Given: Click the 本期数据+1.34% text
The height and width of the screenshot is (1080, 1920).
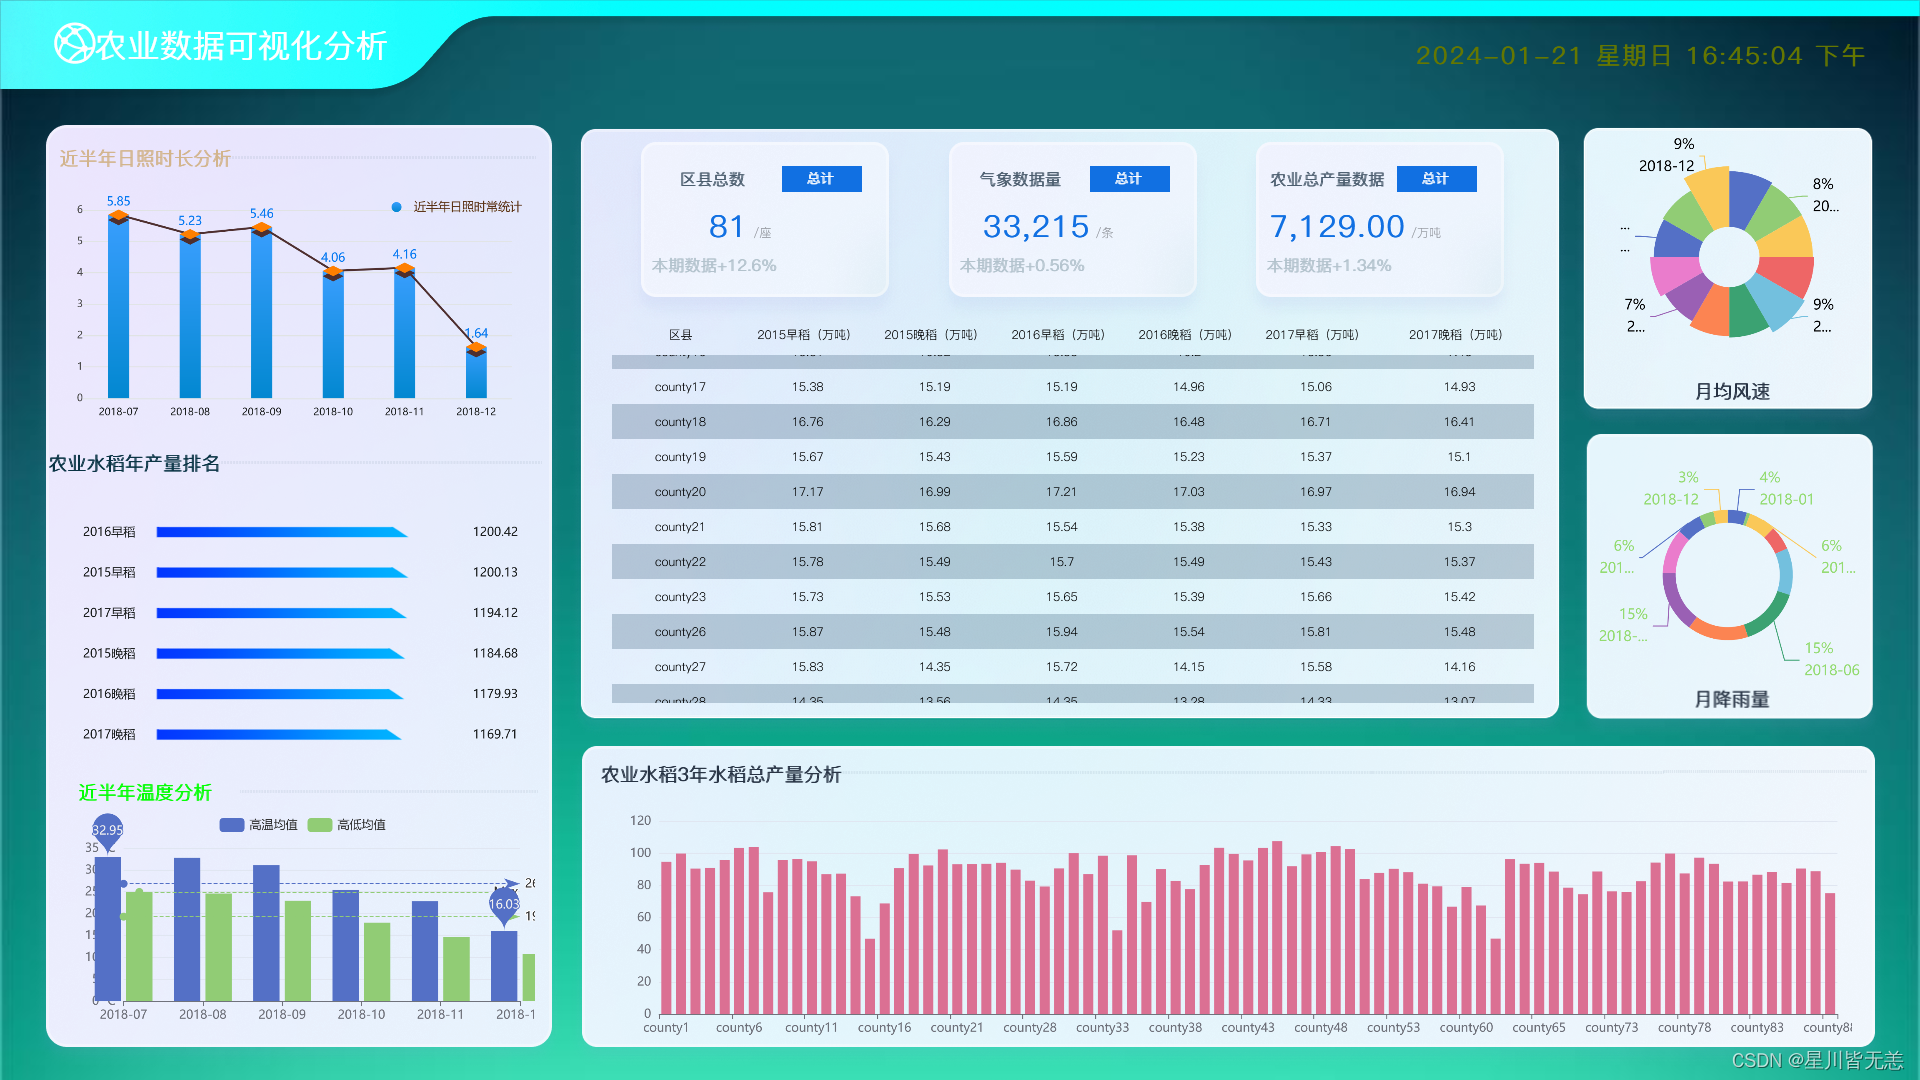Looking at the screenshot, I should coord(1329,266).
